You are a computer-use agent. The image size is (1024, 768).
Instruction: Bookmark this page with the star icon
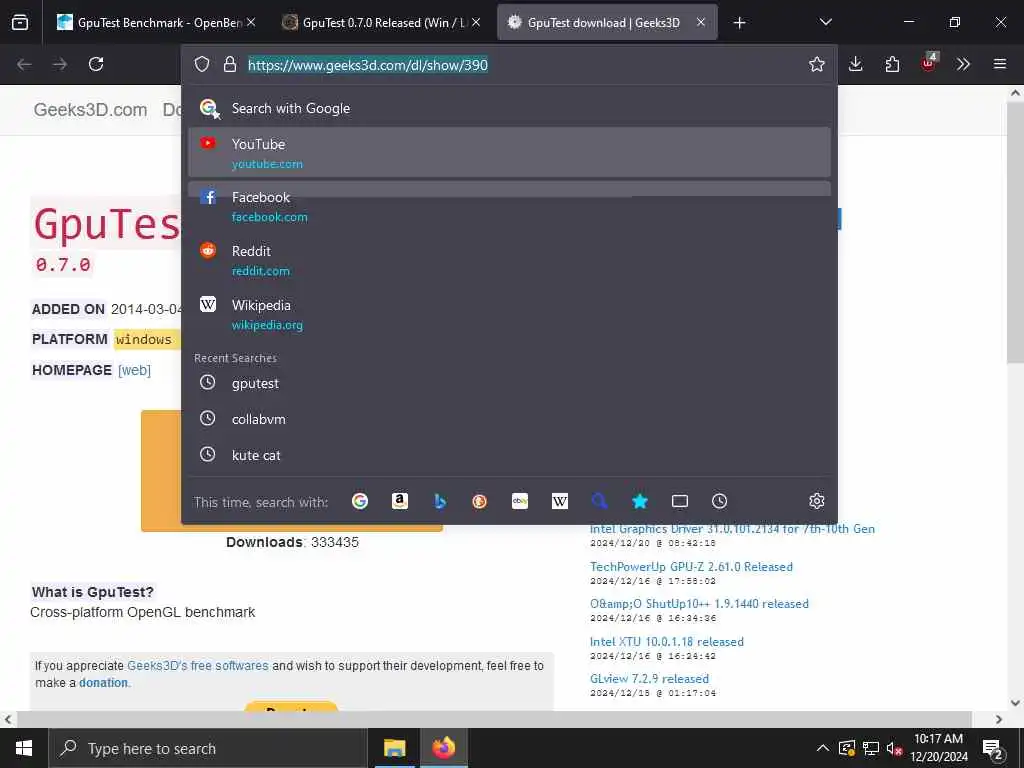(816, 64)
